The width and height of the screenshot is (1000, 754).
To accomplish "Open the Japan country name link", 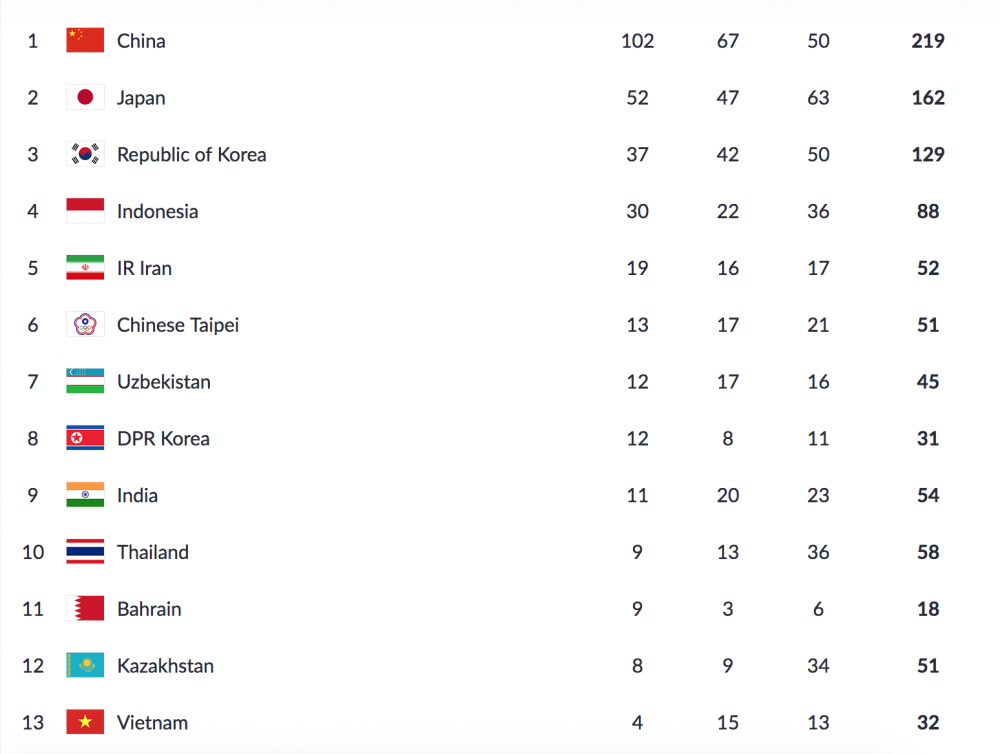I will coord(141,98).
